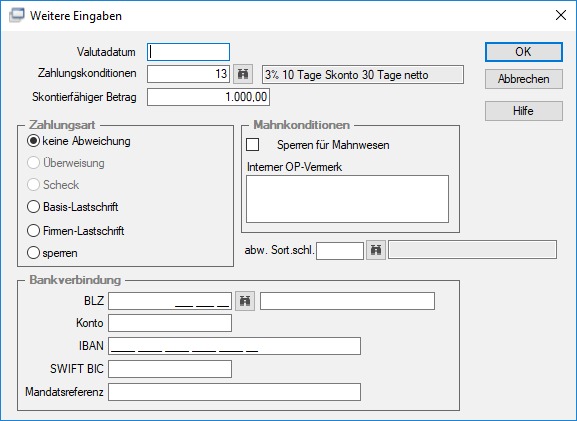577x421 pixels.
Task: Focus the Valutadatum date field
Action: point(188,52)
